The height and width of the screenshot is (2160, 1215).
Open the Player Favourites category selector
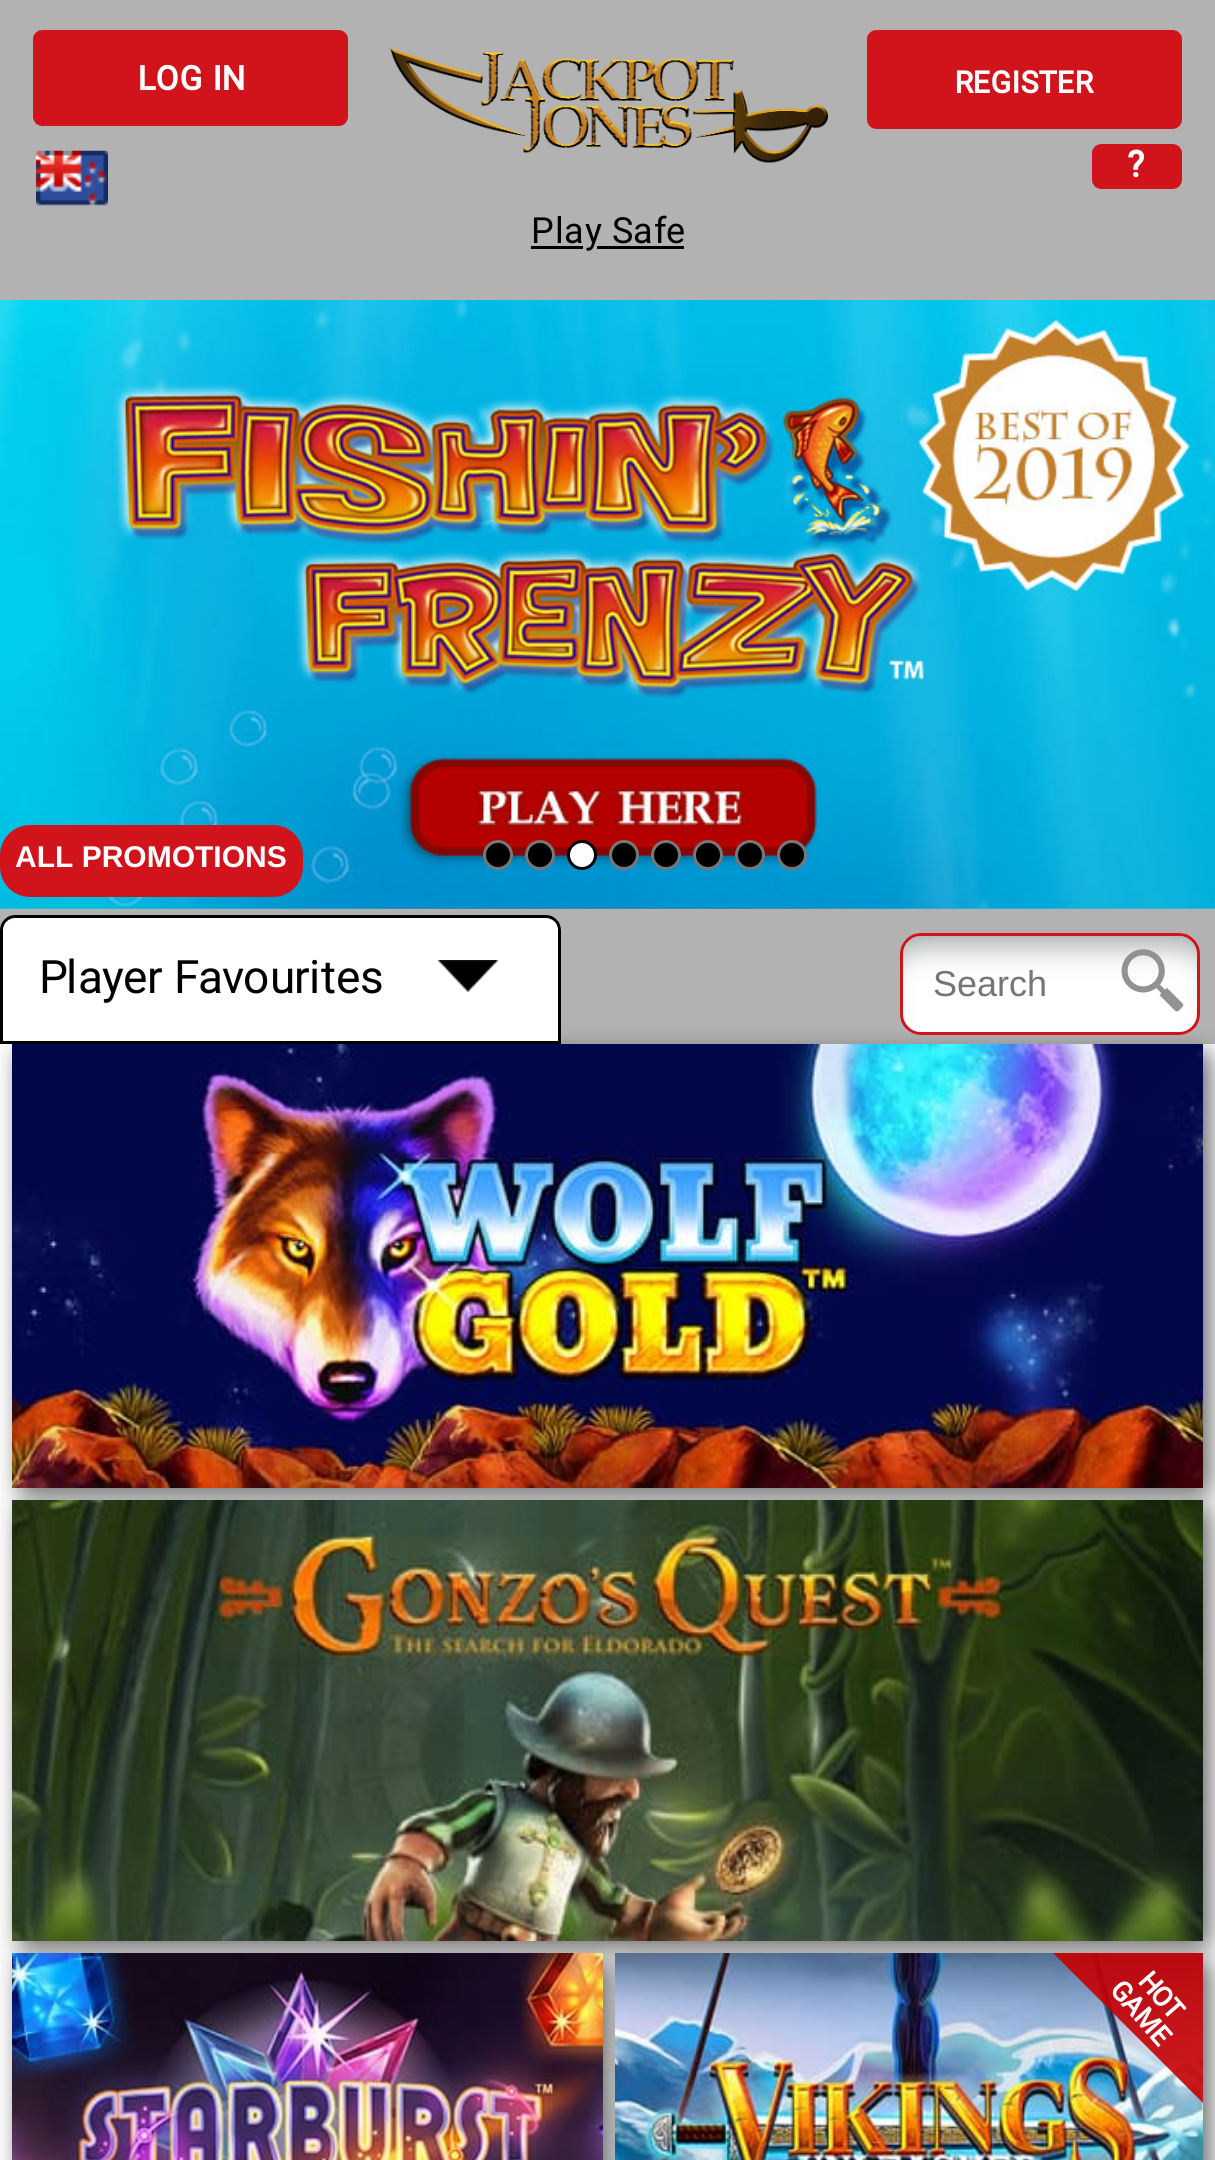[x=280, y=979]
